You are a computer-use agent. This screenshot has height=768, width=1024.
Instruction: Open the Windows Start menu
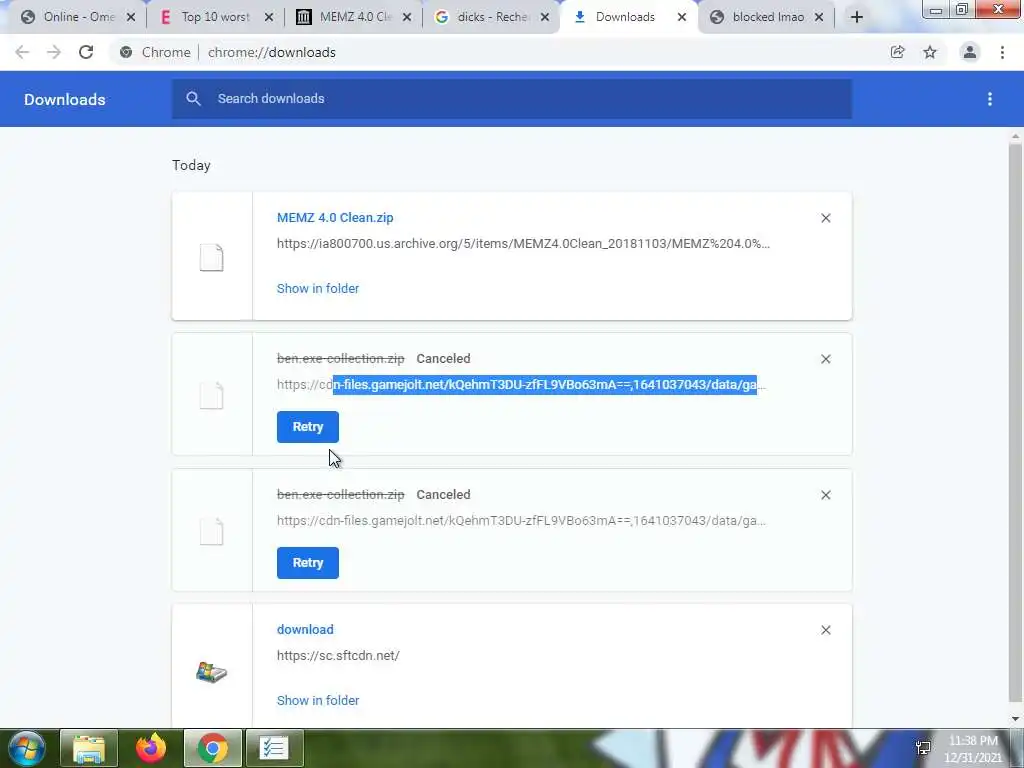click(26, 748)
